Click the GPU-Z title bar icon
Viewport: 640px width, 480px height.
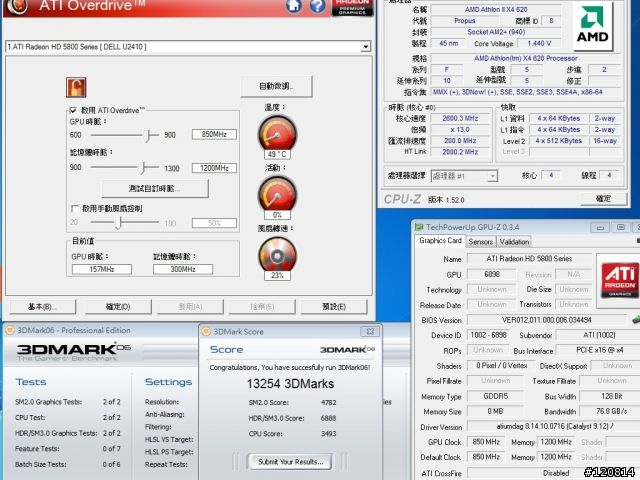(x=419, y=227)
